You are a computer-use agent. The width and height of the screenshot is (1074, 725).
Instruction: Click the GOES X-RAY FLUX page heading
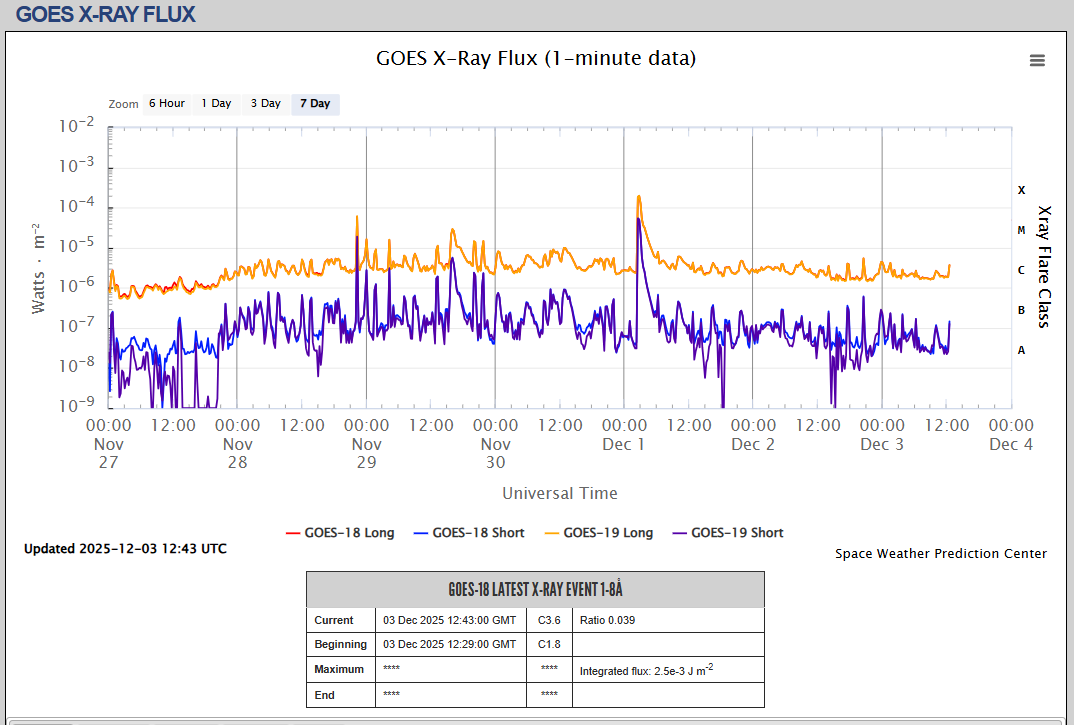tap(105, 14)
